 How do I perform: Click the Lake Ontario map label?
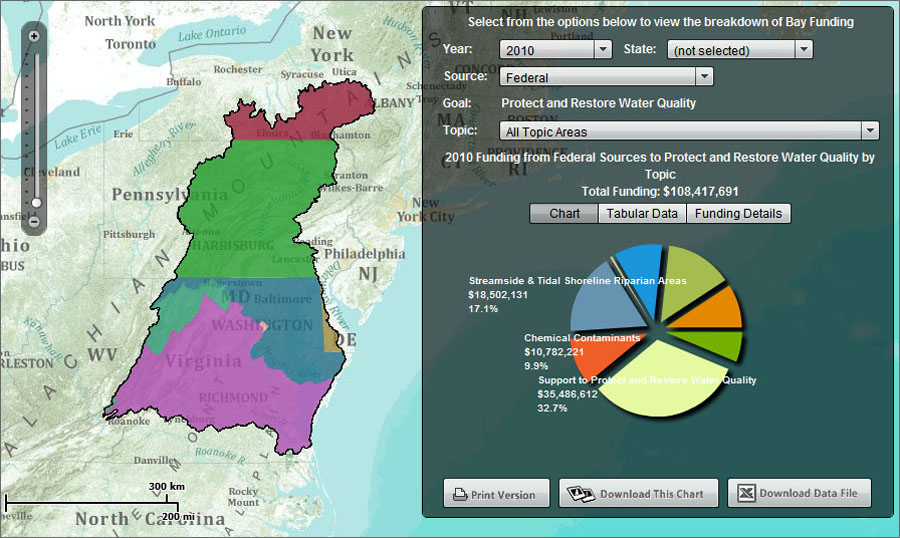pyautogui.click(x=211, y=33)
